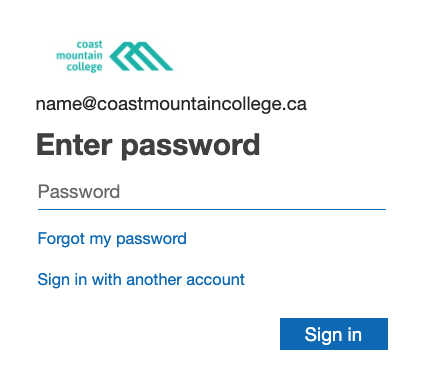Click the blue underline below the Password field
Image resolution: width=429 pixels, height=391 pixels.
pos(212,209)
